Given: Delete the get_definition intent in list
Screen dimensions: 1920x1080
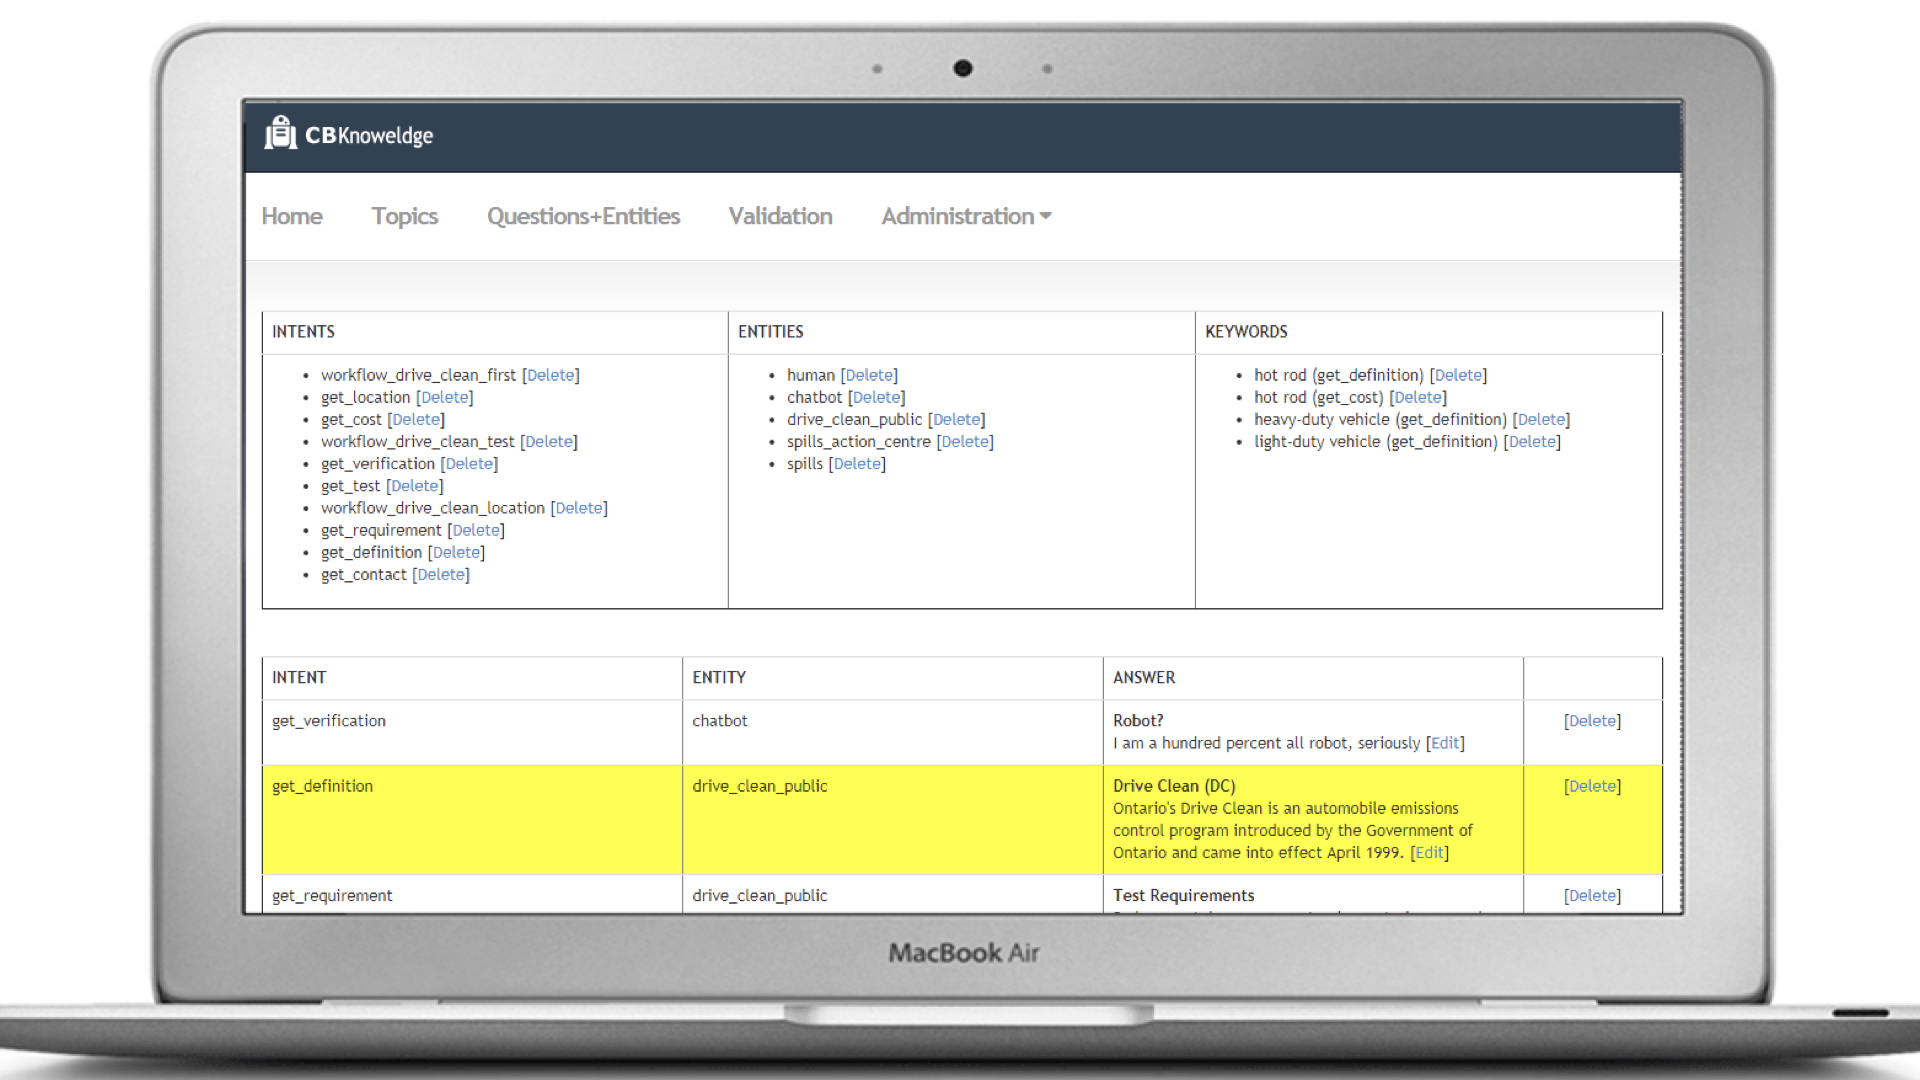Looking at the screenshot, I should tap(456, 552).
